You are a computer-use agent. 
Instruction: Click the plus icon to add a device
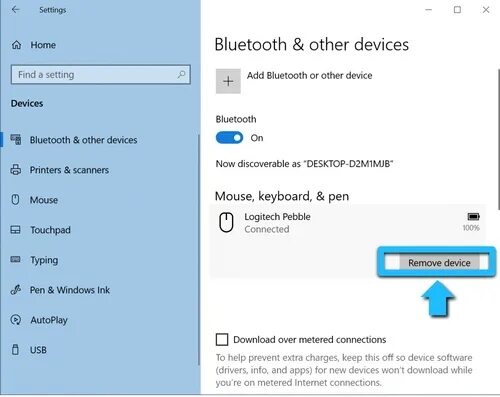228,81
